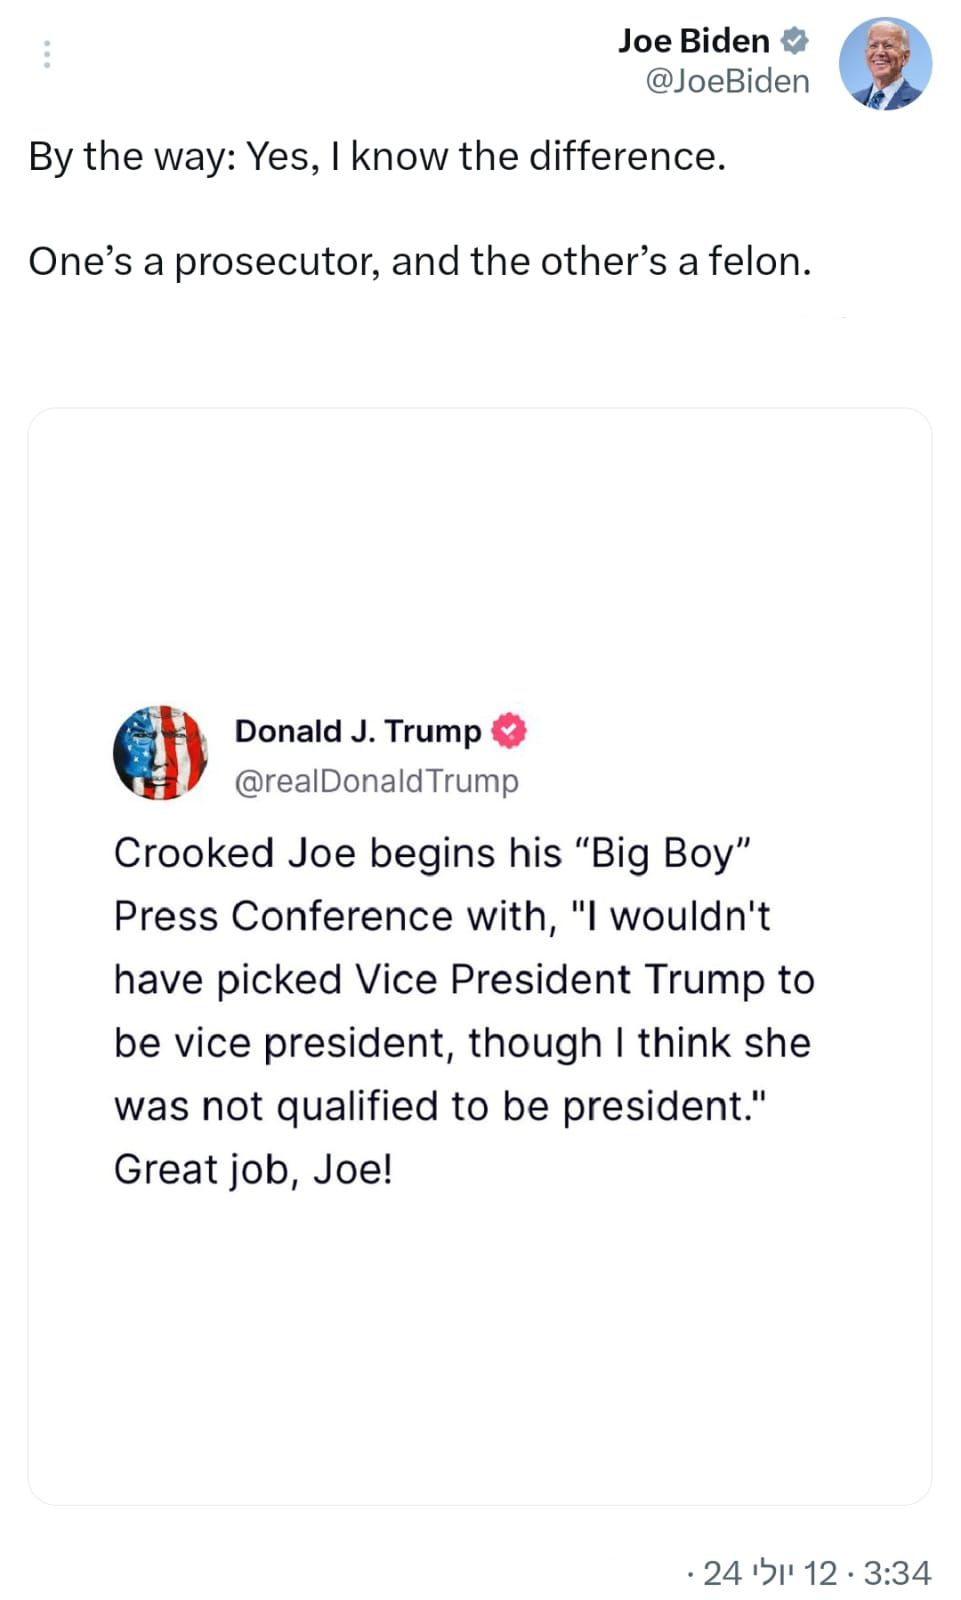This screenshot has width=961, height=1600.
Task: Click the @realDonaldTrump handle
Action: [x=376, y=781]
